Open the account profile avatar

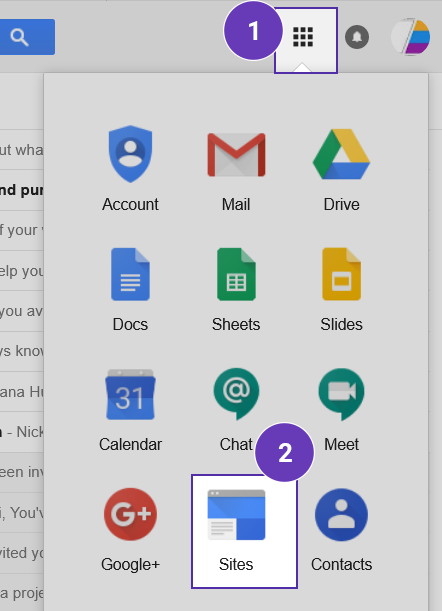click(x=410, y=37)
